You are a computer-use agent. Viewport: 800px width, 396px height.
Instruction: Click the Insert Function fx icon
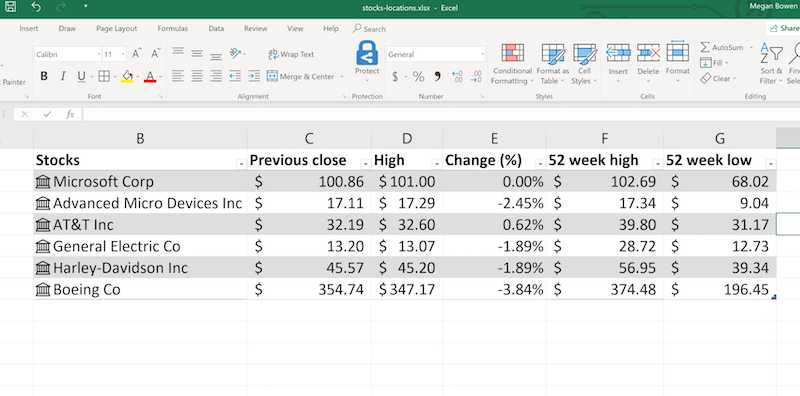click(70, 115)
